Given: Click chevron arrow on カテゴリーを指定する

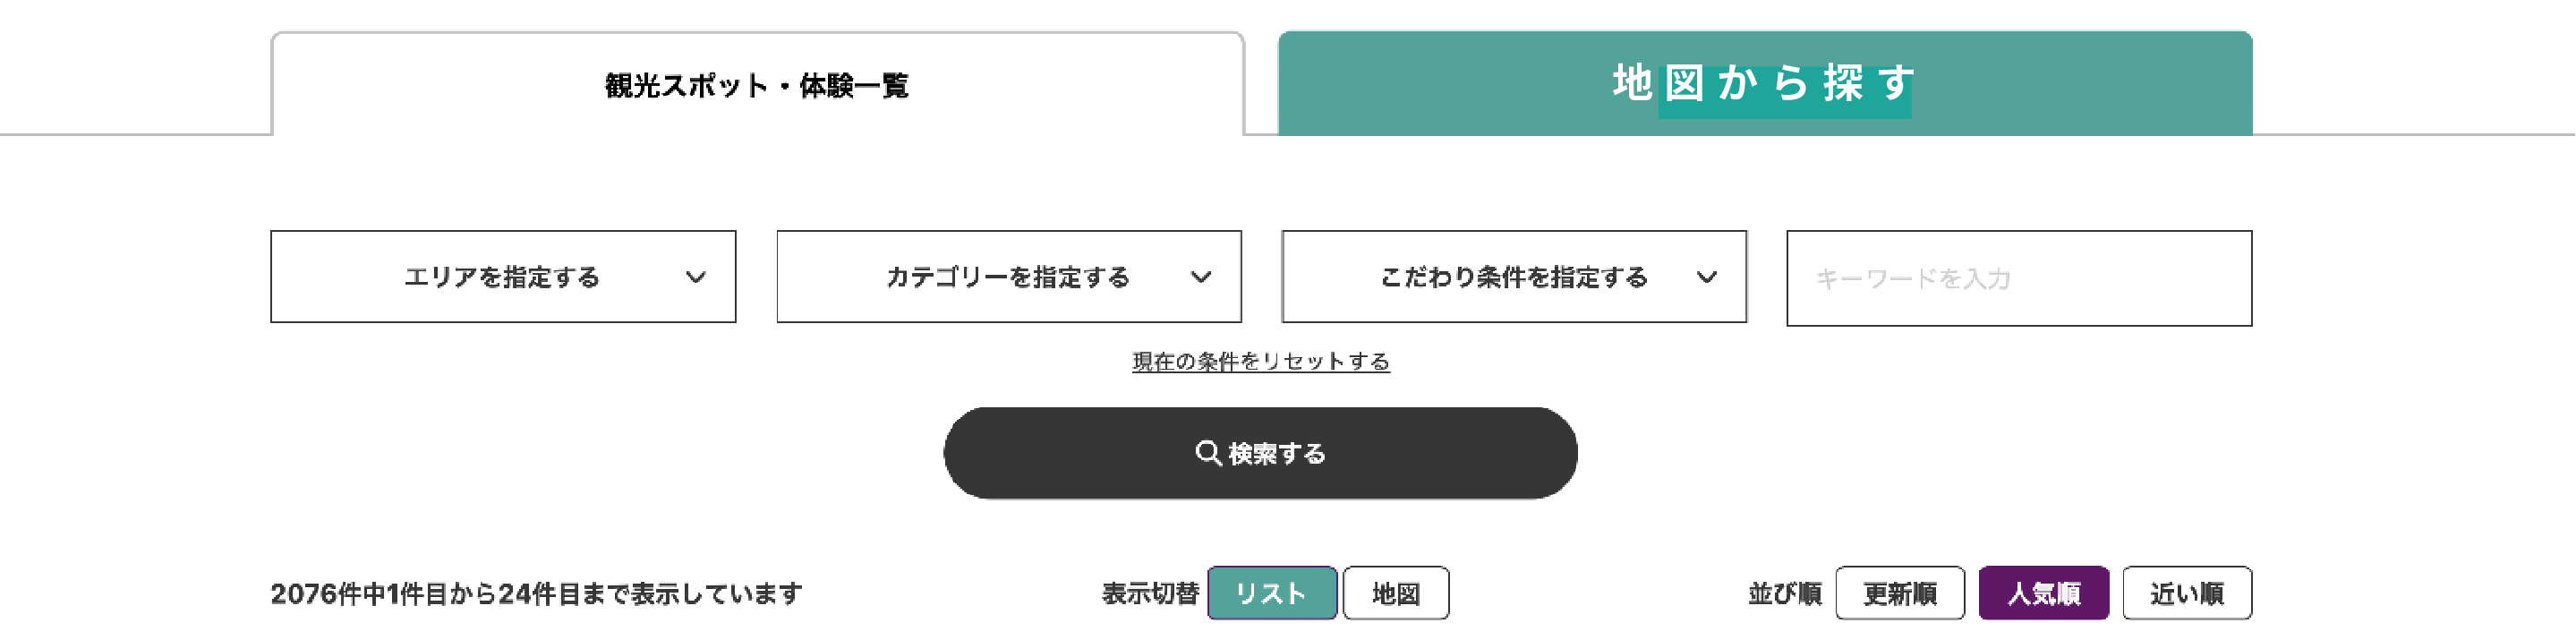Looking at the screenshot, I should (1201, 277).
